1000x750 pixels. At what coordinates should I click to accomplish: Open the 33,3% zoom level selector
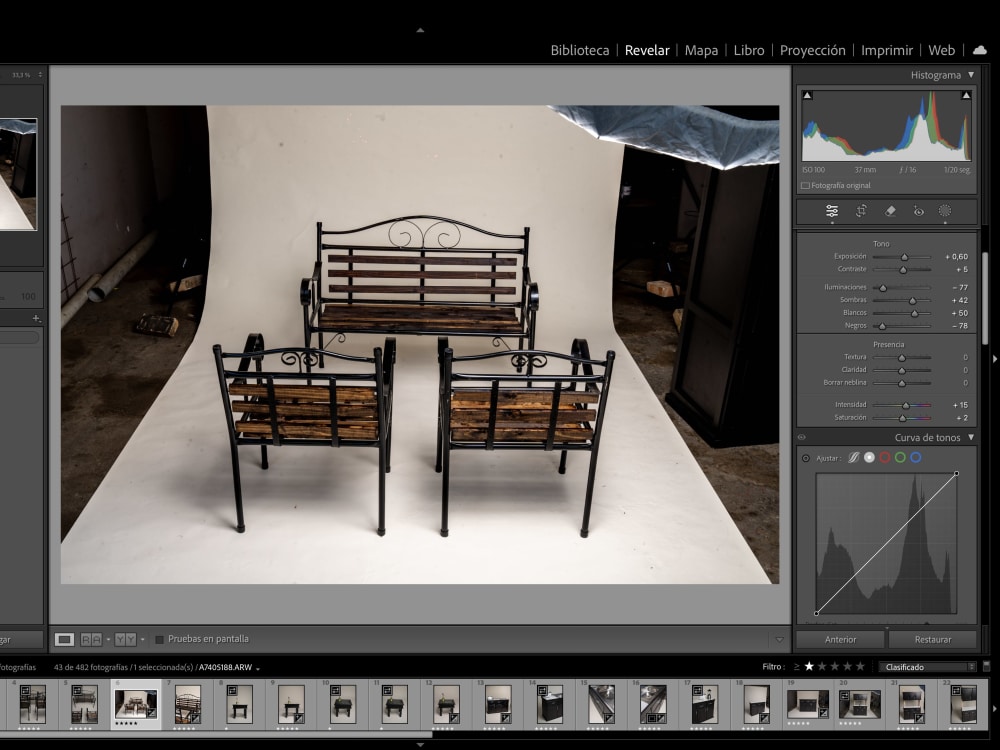(x=27, y=75)
